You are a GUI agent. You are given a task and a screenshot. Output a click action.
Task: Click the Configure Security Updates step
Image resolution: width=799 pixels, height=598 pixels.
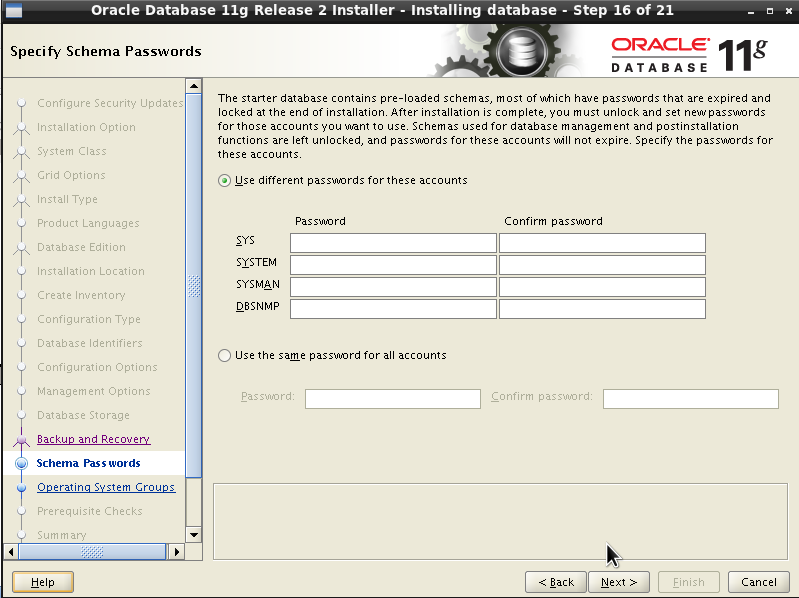[x=110, y=103]
